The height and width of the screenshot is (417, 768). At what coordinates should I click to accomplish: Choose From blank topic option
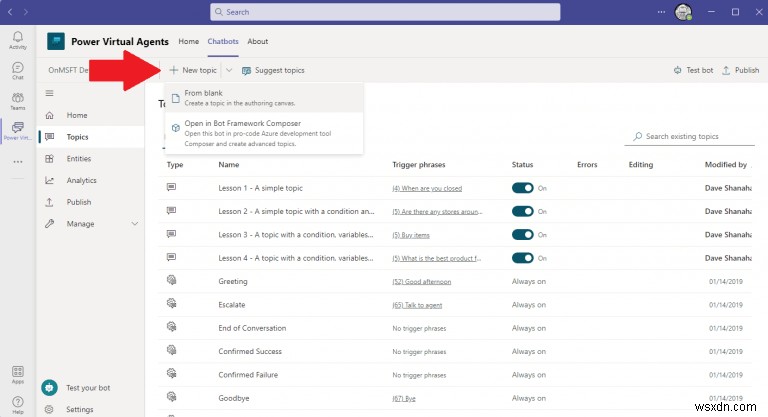point(264,98)
